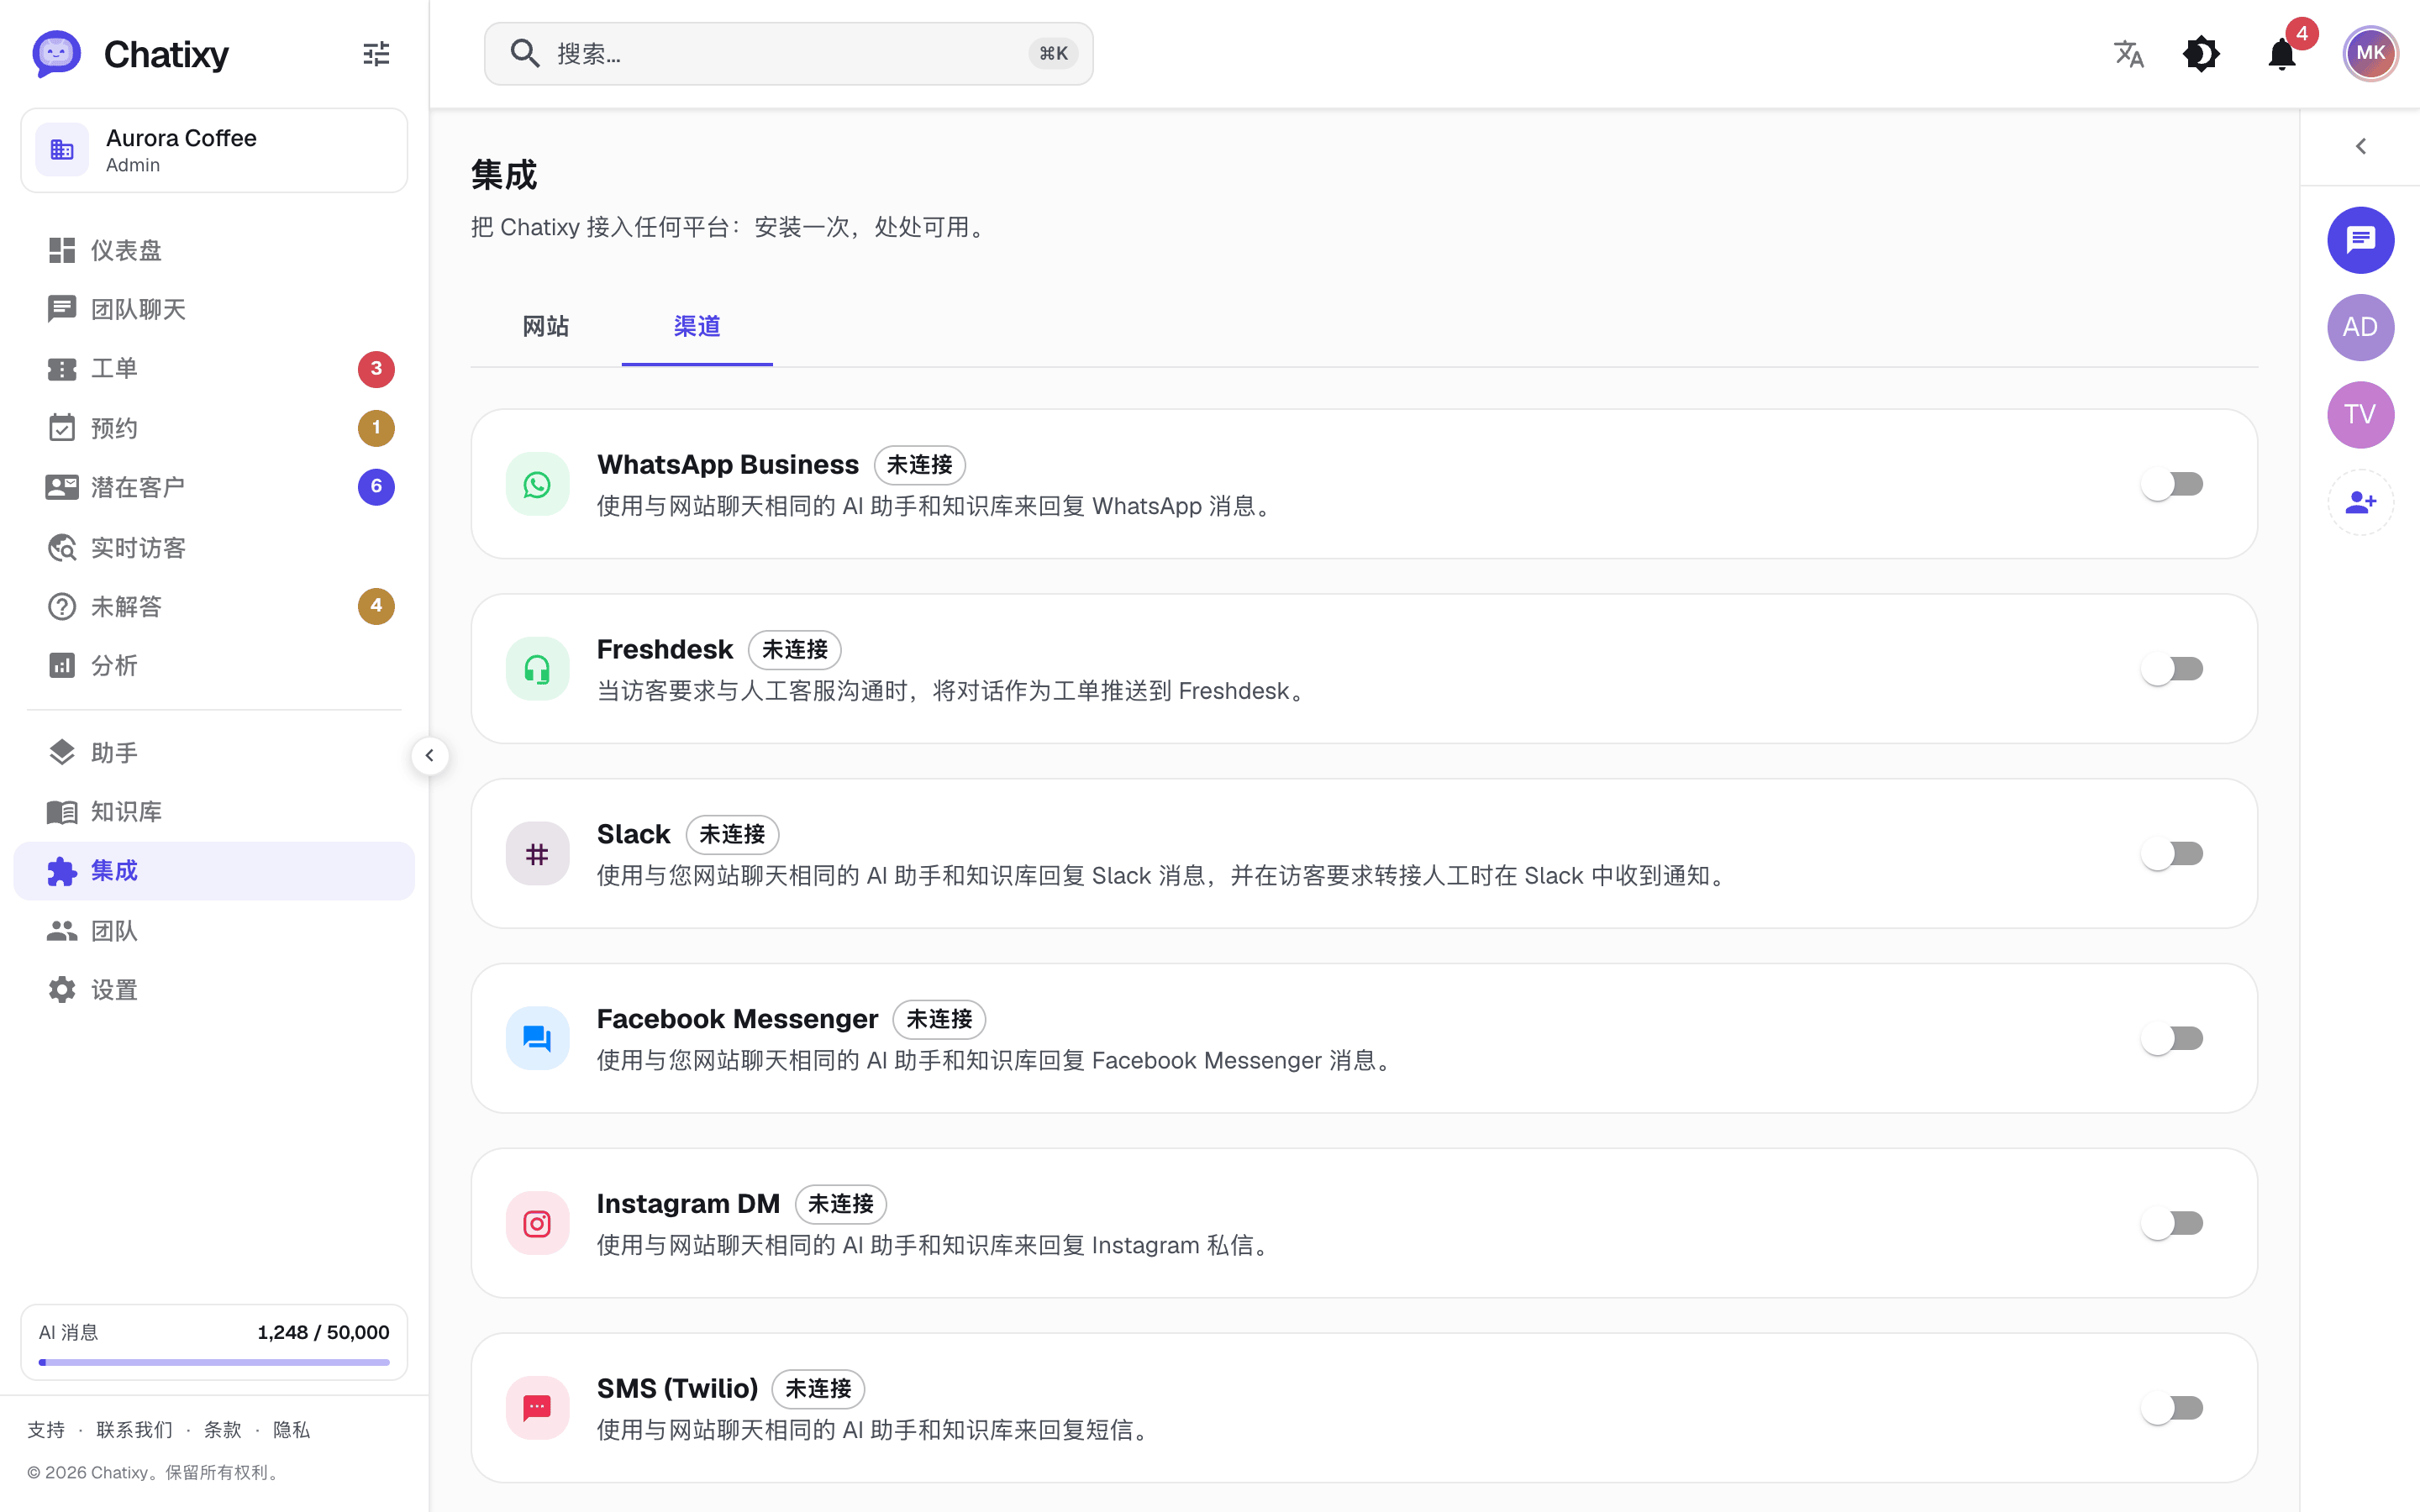
Task: Turn on the Facebook Messenger switch
Action: point(2172,1039)
